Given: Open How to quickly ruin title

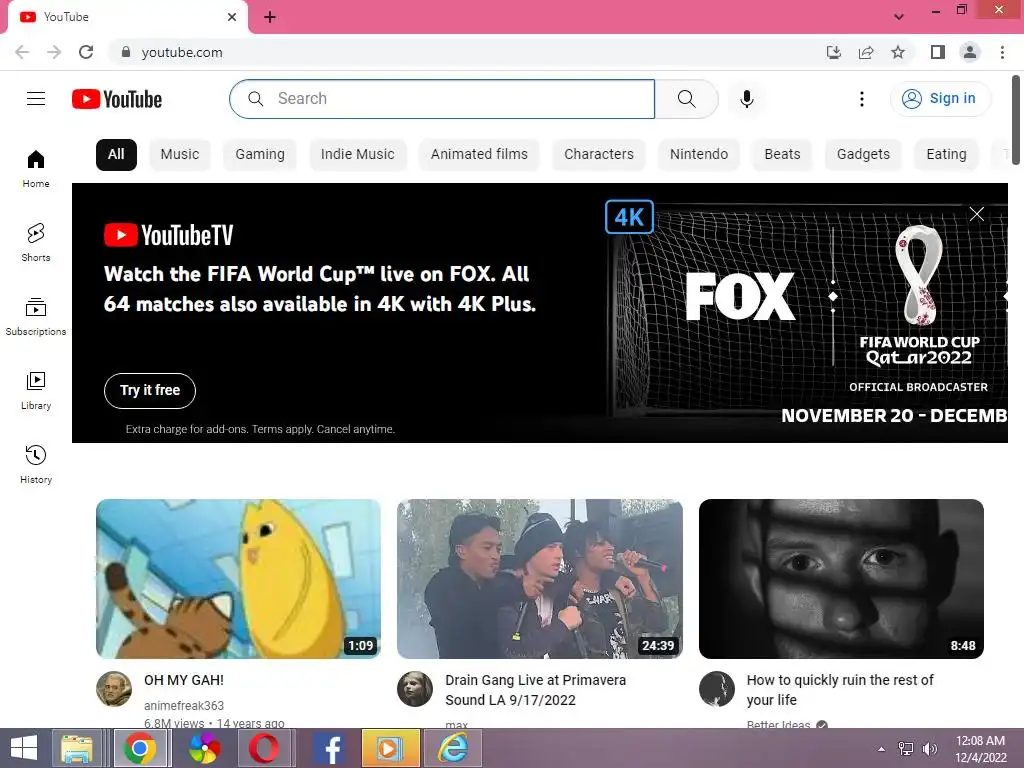Looking at the screenshot, I should tap(840, 690).
